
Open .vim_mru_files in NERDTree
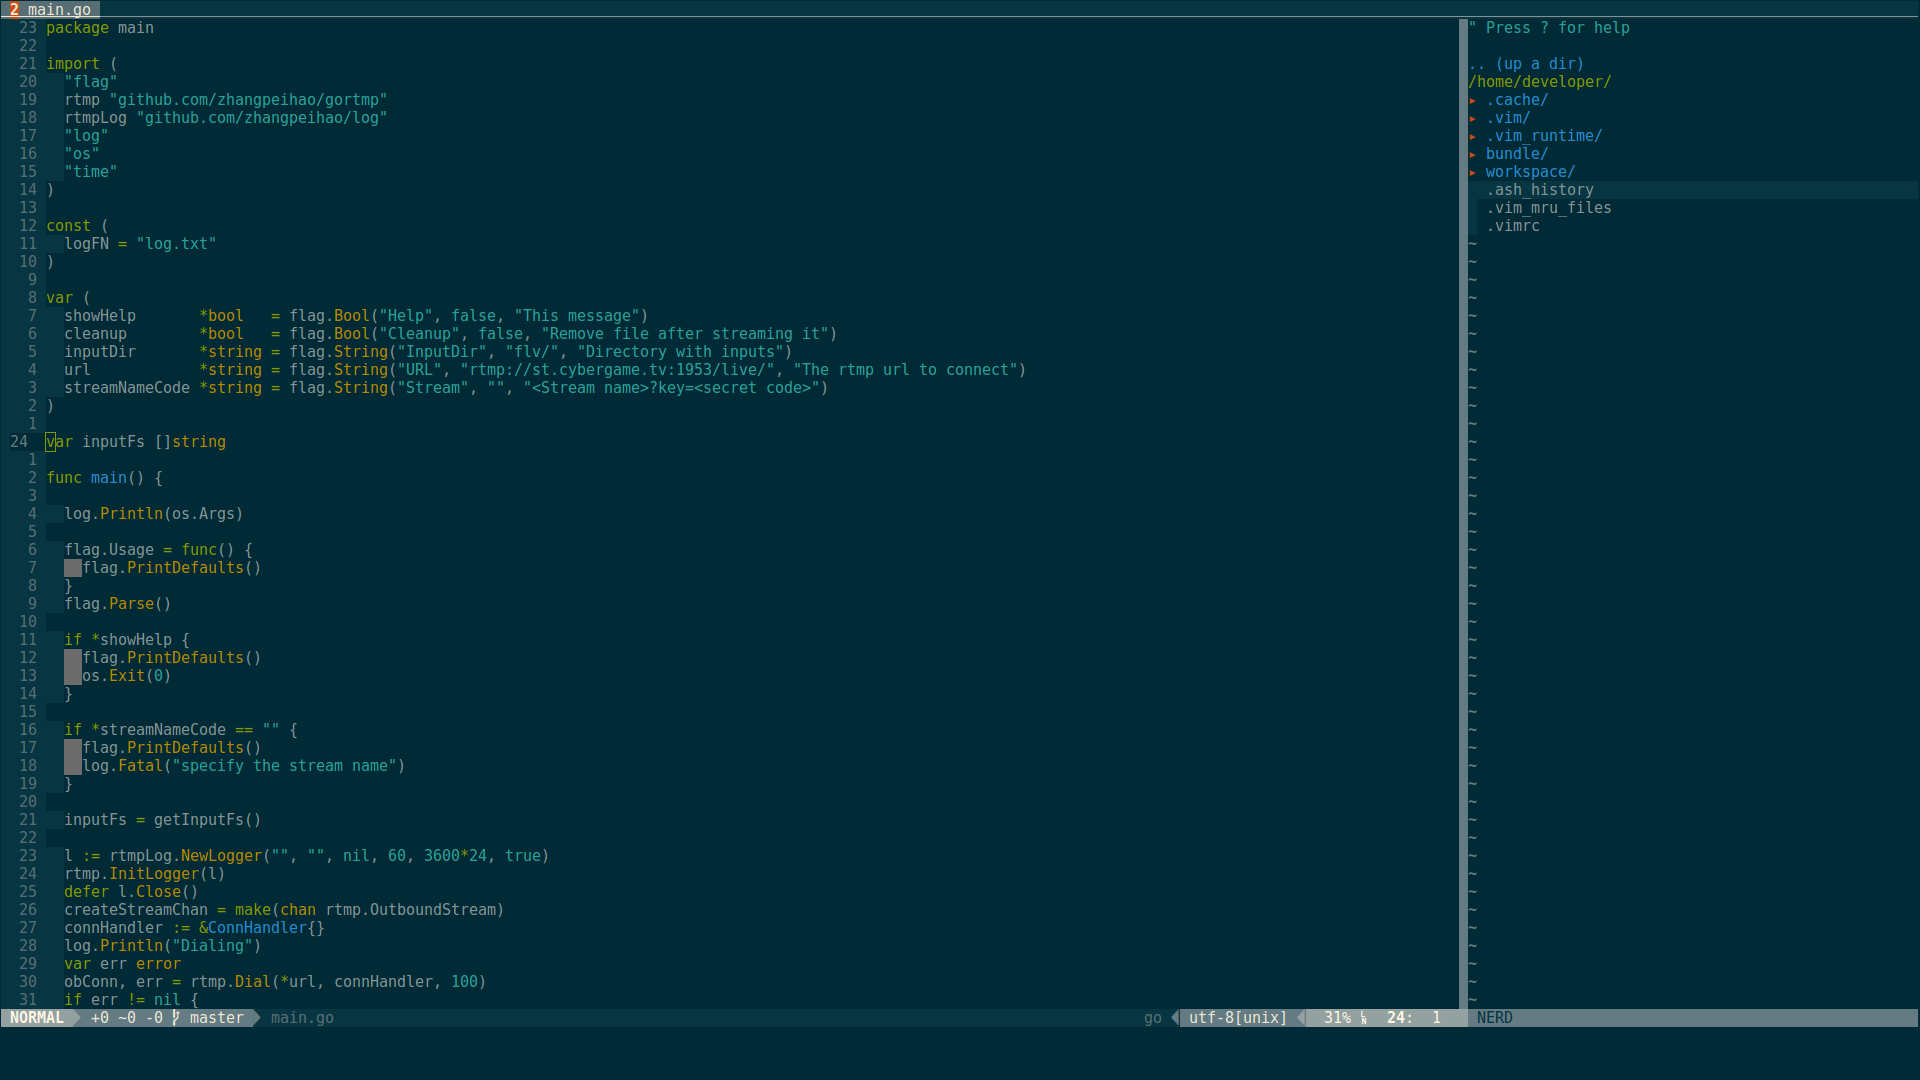pos(1548,208)
